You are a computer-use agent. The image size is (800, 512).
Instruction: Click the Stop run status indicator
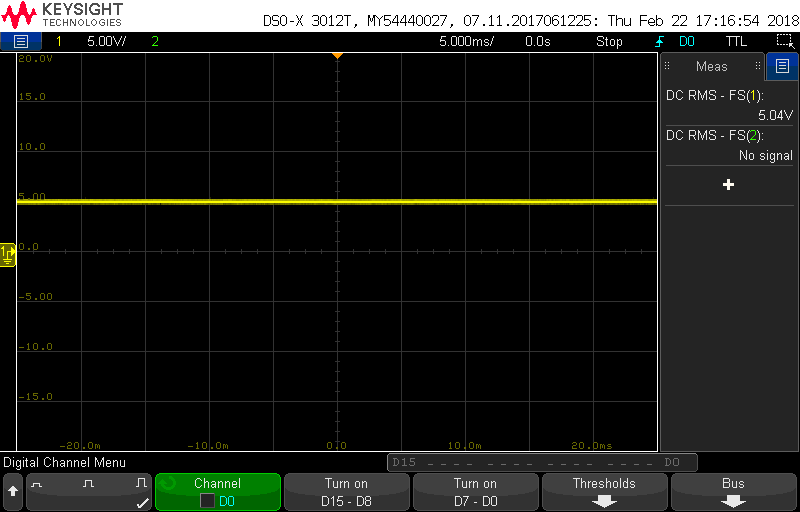[609, 41]
